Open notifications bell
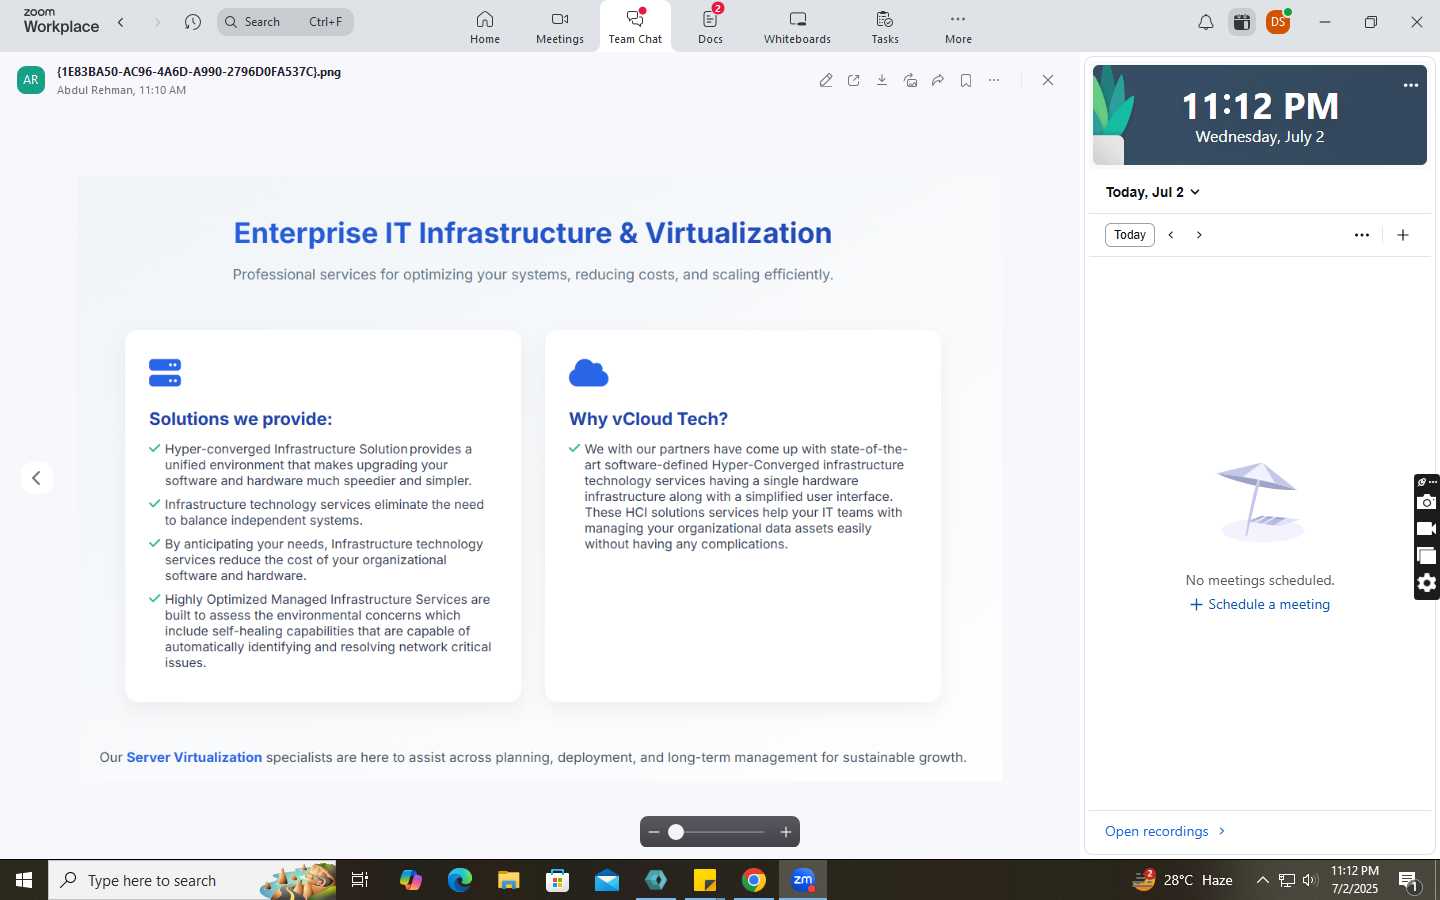Screen dimensions: 1440x900 click(1206, 22)
